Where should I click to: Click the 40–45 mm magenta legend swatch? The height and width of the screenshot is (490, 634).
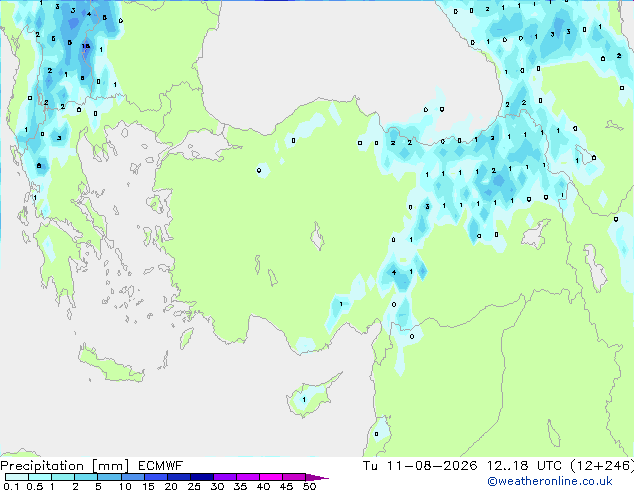pos(271,477)
